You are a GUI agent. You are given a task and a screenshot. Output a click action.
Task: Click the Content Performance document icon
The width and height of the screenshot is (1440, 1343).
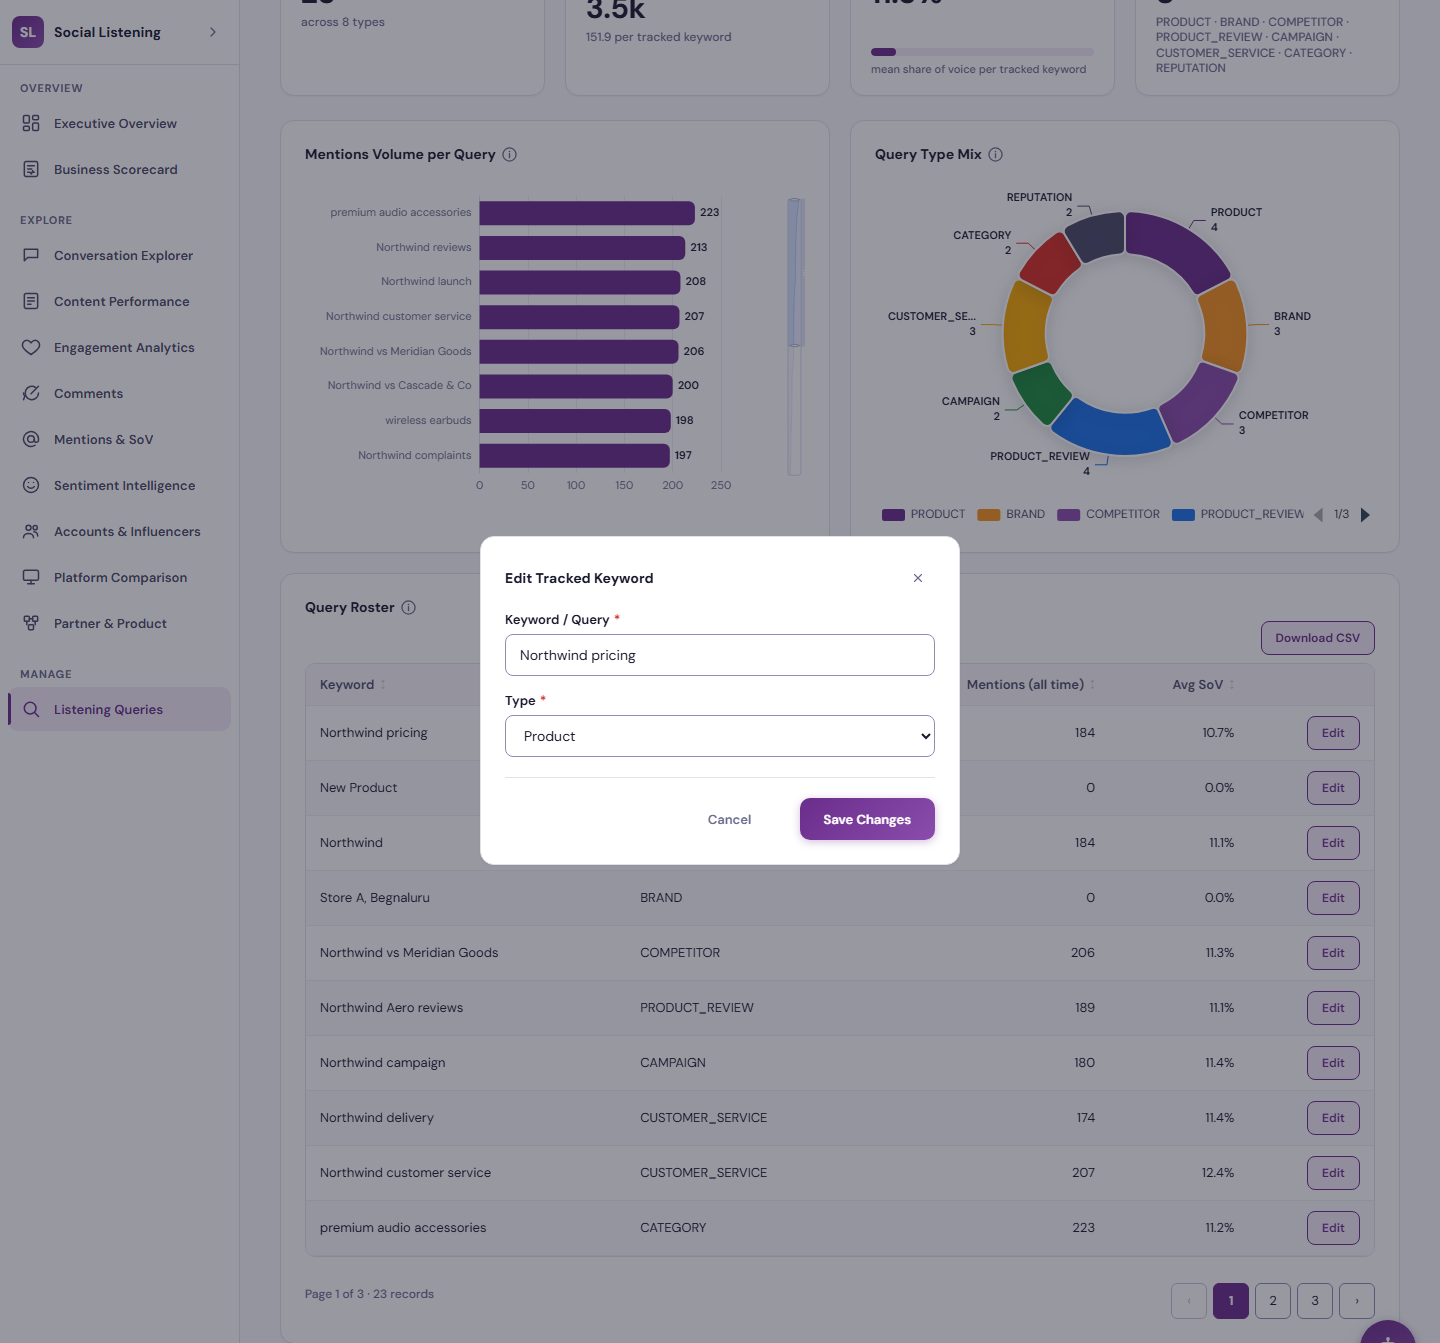pos(31,301)
